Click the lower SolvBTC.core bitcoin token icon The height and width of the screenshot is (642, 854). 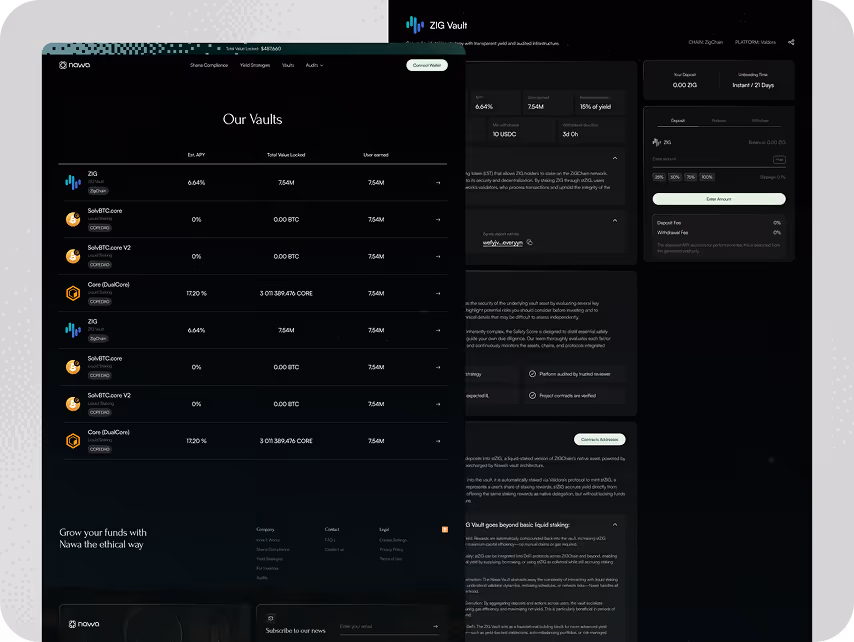tap(73, 366)
